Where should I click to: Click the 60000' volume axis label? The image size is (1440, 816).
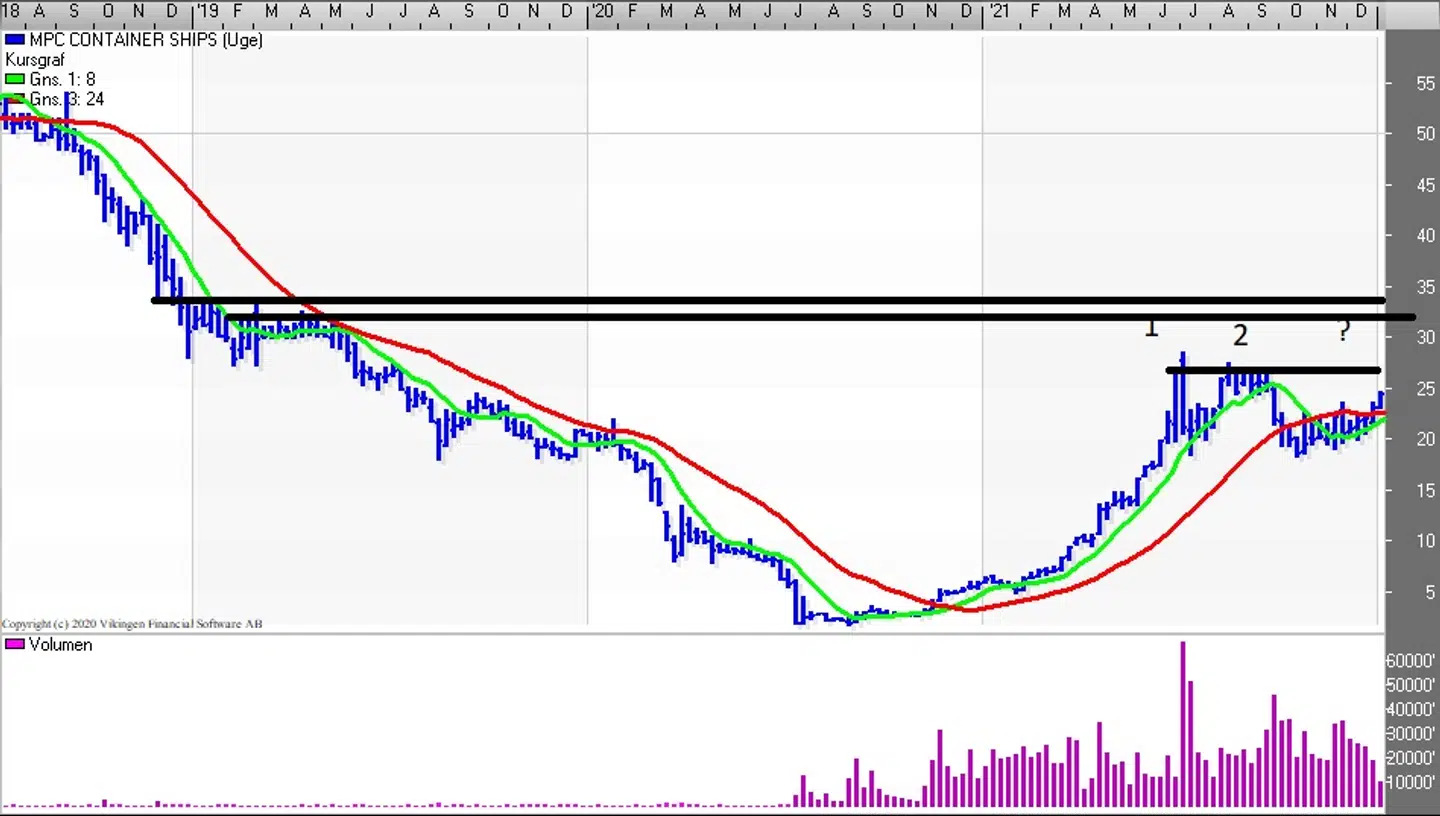point(1410,661)
